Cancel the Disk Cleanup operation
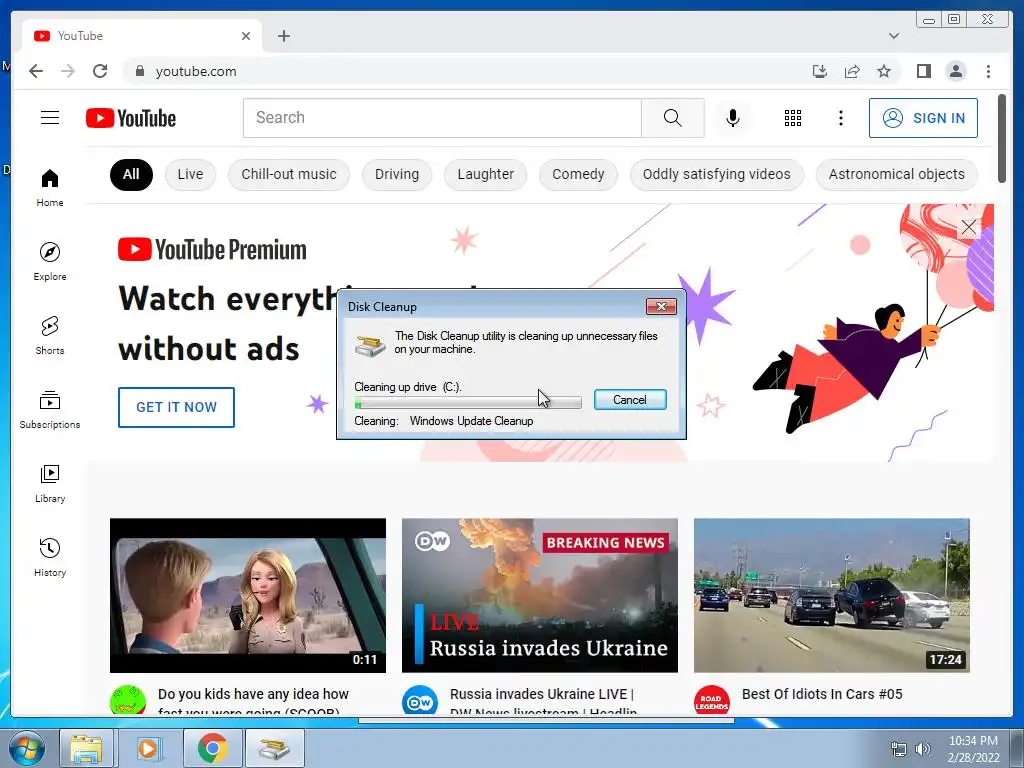1024x768 pixels. point(630,400)
